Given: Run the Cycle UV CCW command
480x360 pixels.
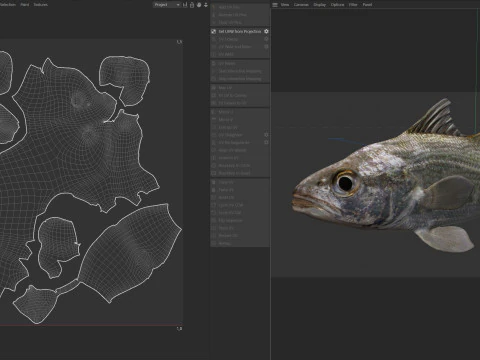Looking at the screenshot, I should (240, 205).
